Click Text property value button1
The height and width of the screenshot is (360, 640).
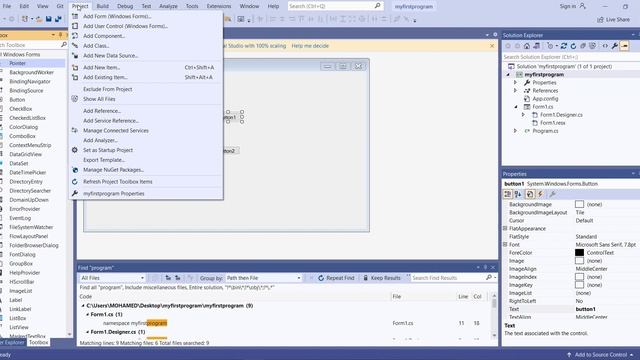[x=585, y=309]
